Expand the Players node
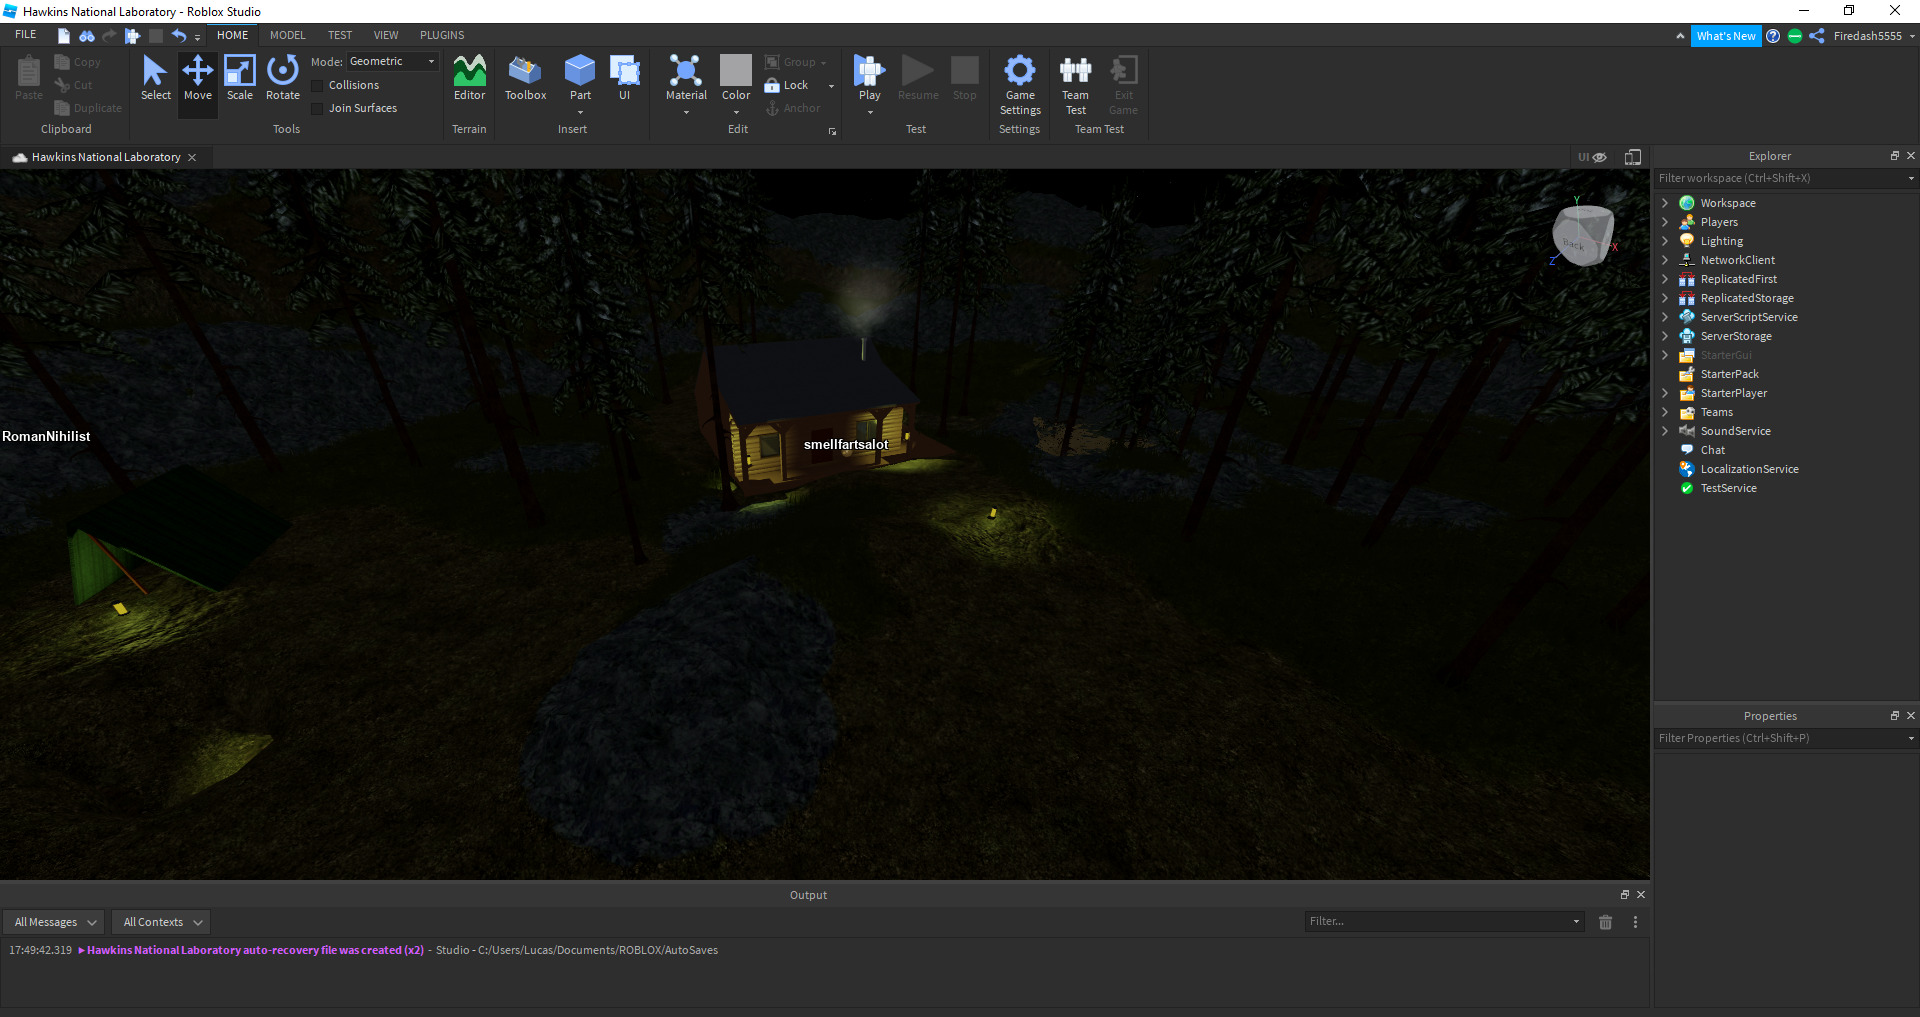This screenshot has height=1017, width=1920. [1665, 222]
